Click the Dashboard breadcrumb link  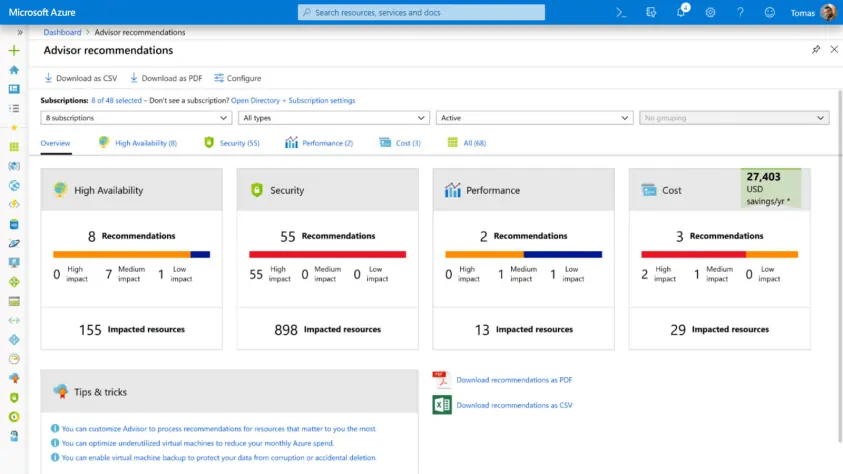click(x=62, y=32)
